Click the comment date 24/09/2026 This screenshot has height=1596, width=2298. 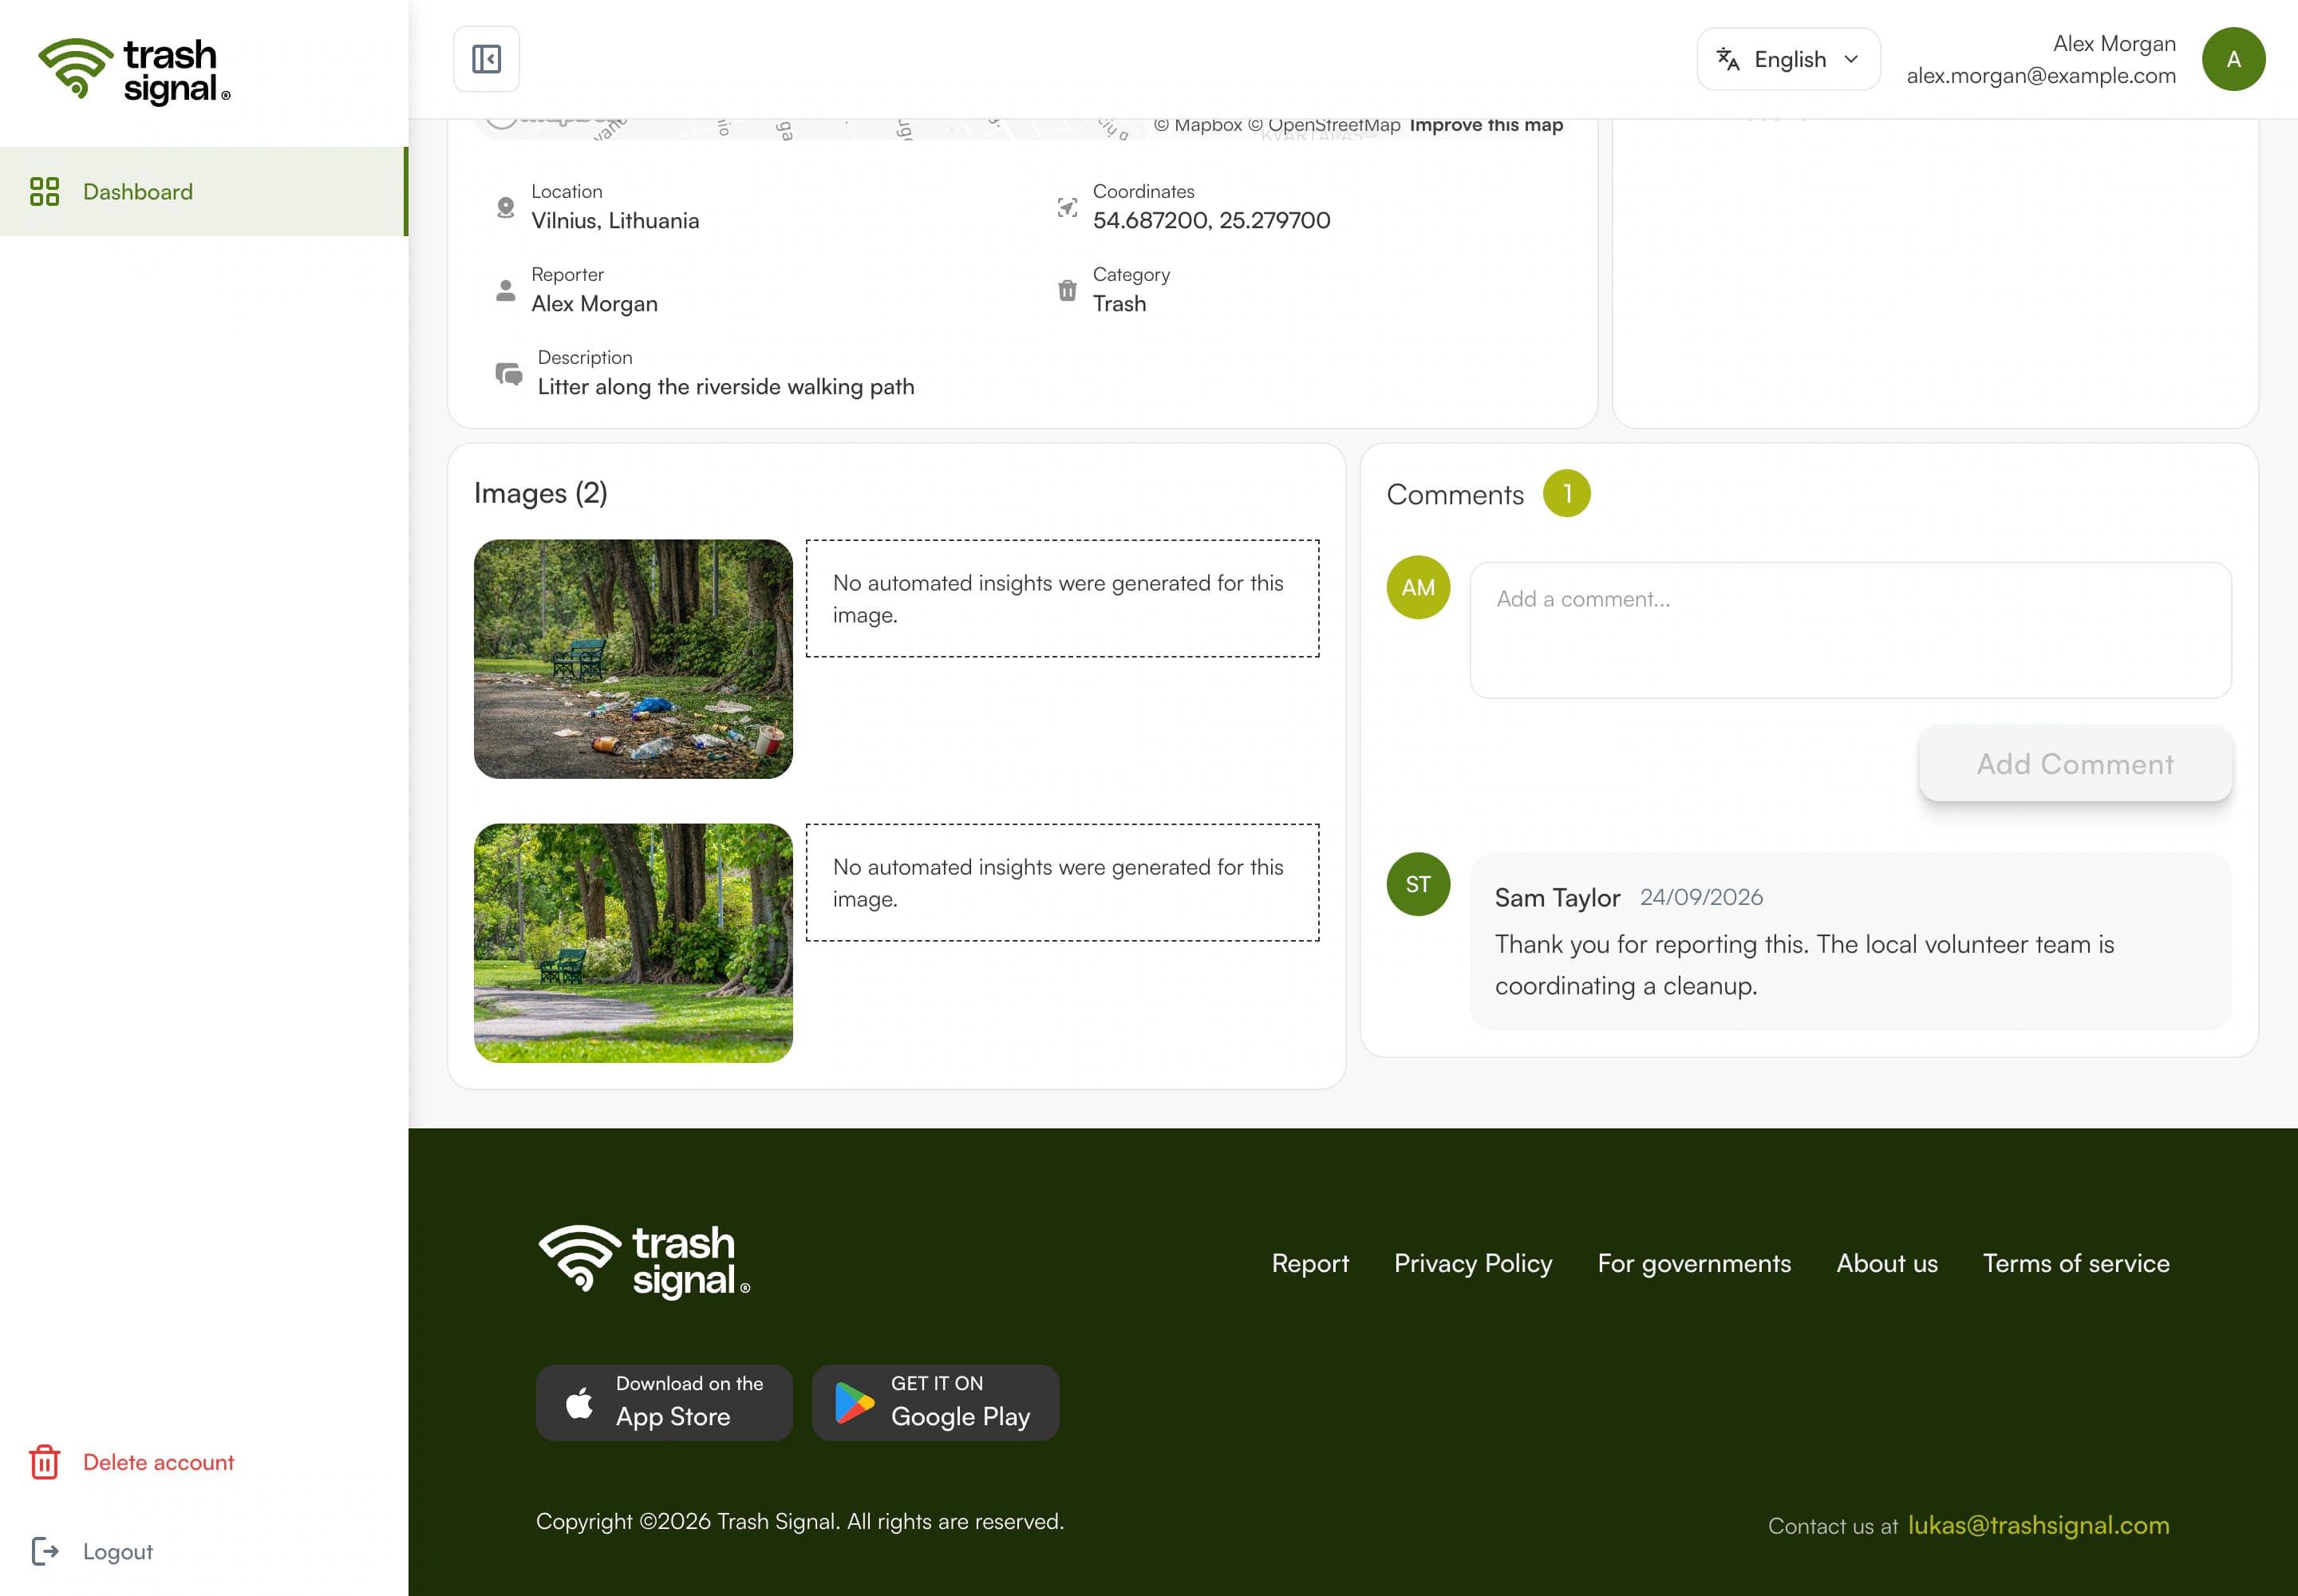click(1701, 897)
